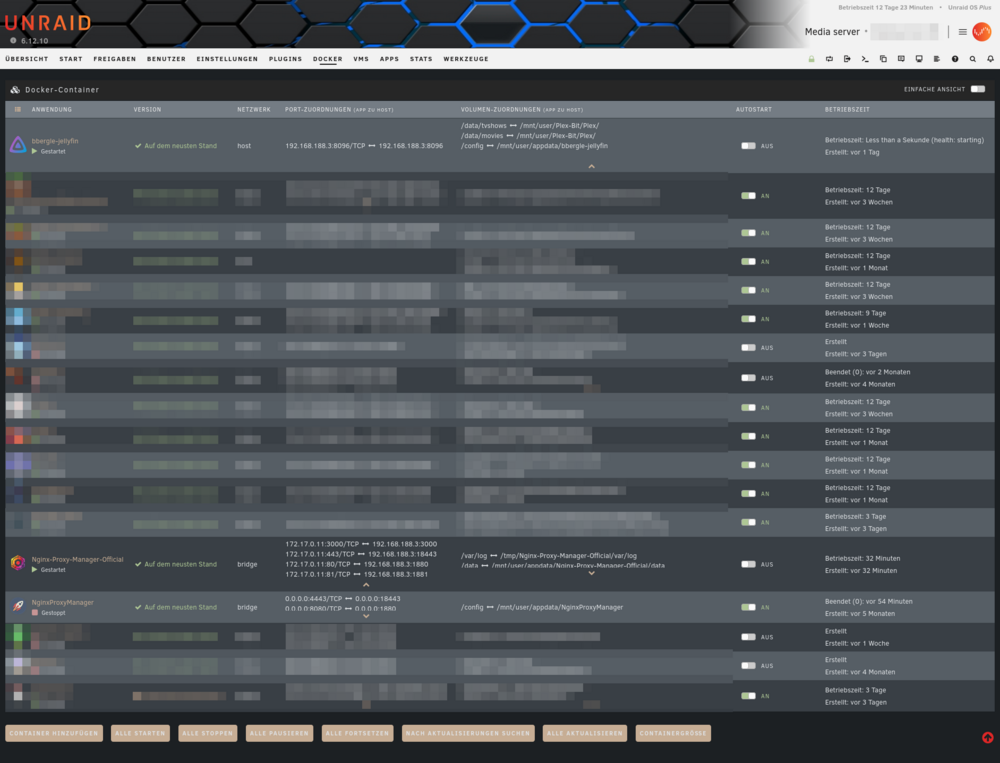Click the Alle fortsetzen button

tap(357, 733)
